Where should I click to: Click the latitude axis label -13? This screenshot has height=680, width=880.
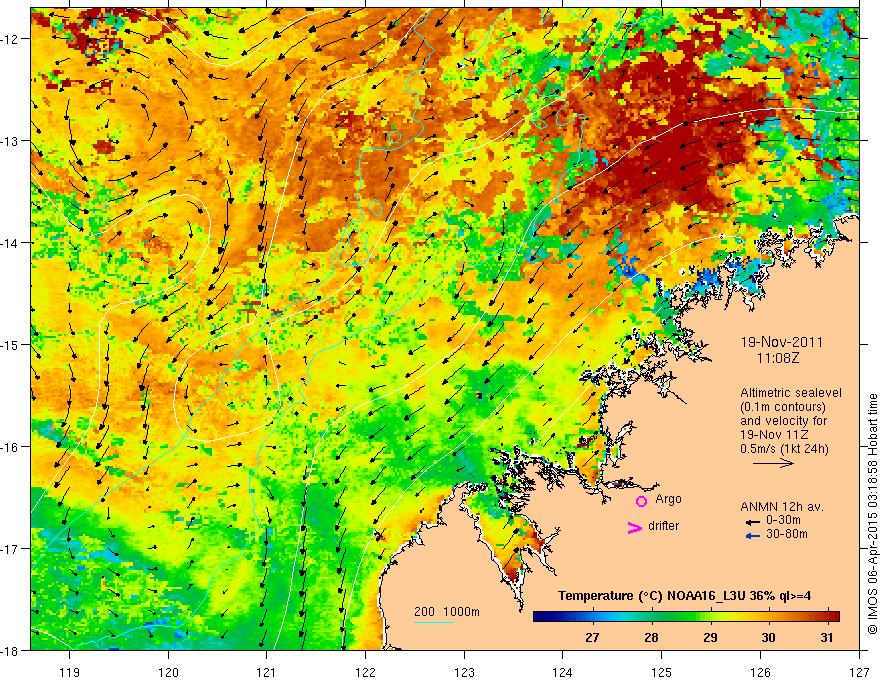[x=10, y=141]
